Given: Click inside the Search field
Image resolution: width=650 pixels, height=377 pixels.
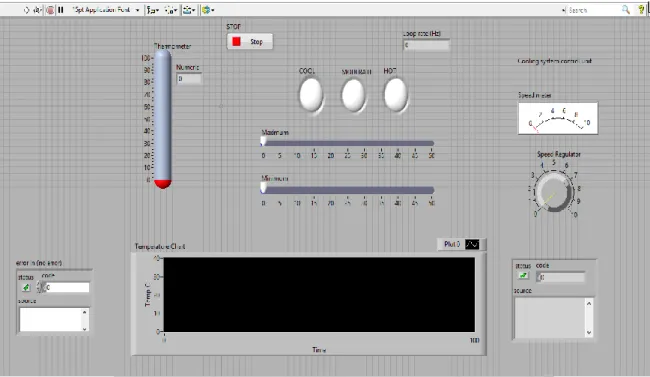Looking at the screenshot, I should click(593, 10).
